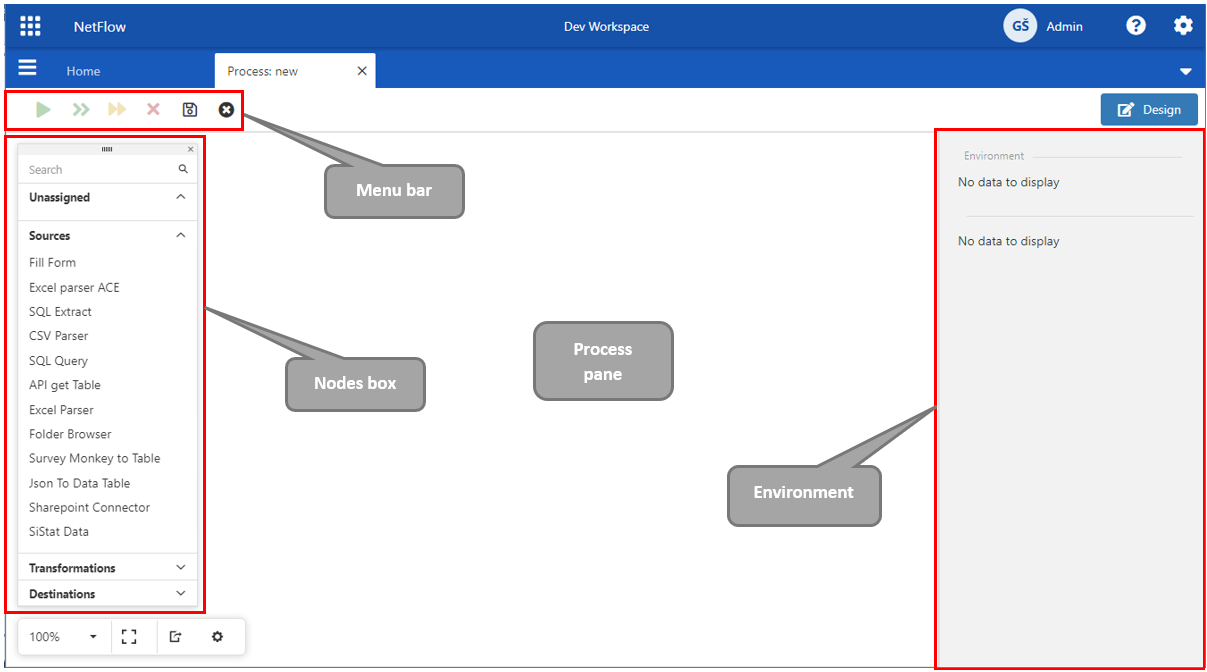Expand the Destinations node group
This screenshot has width=1207, height=672.
[x=108, y=594]
